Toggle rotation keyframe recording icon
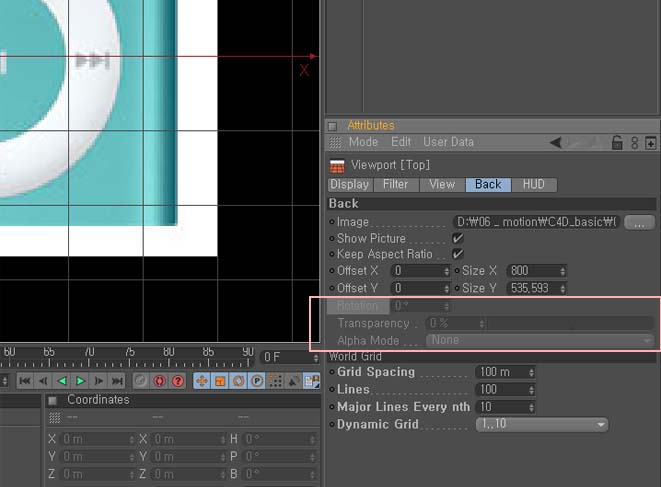This screenshot has height=487, width=661. (239, 381)
